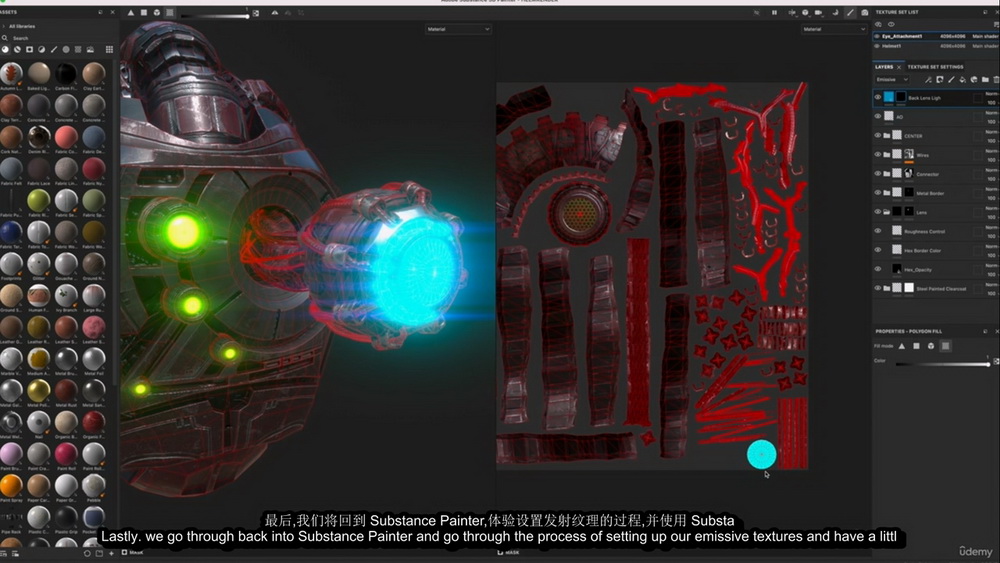Screen dimensions: 1000x563
Task: Collapse the Lens folder
Action: 886,212
